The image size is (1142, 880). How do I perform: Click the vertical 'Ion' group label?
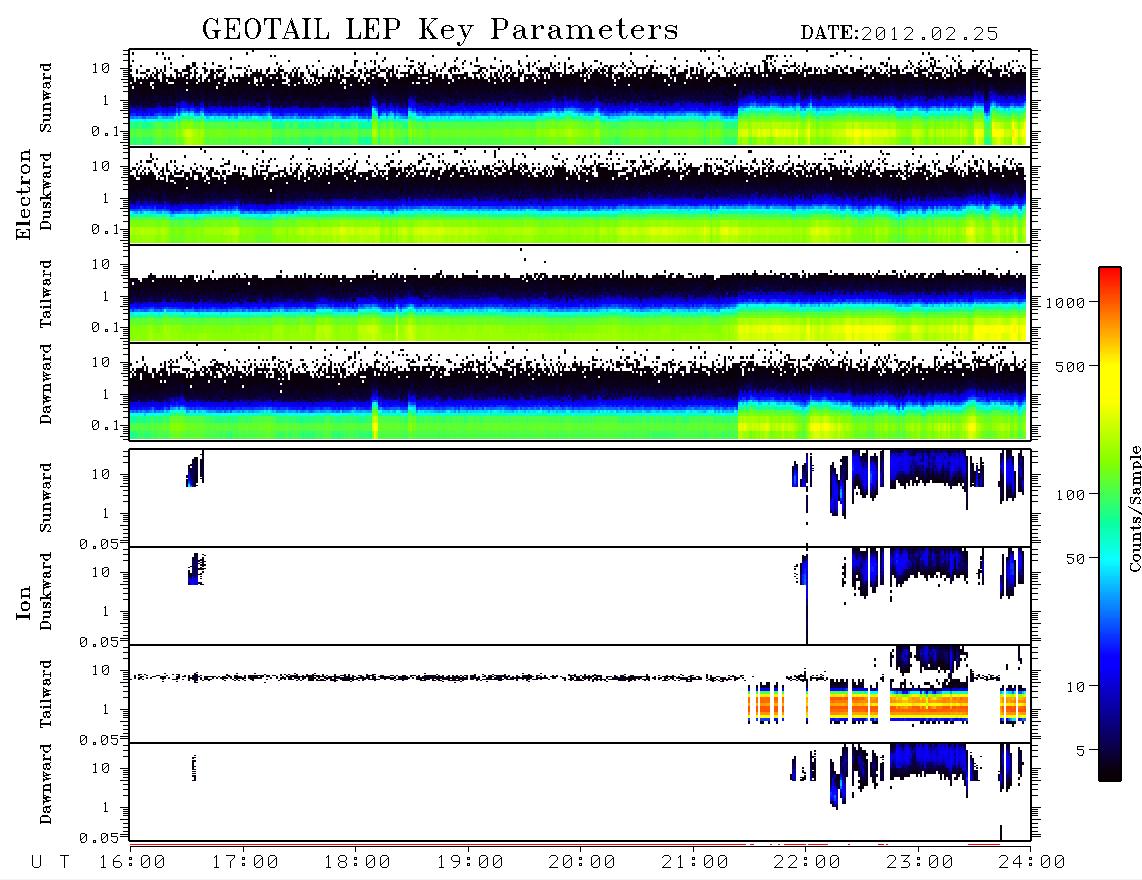click(23, 602)
